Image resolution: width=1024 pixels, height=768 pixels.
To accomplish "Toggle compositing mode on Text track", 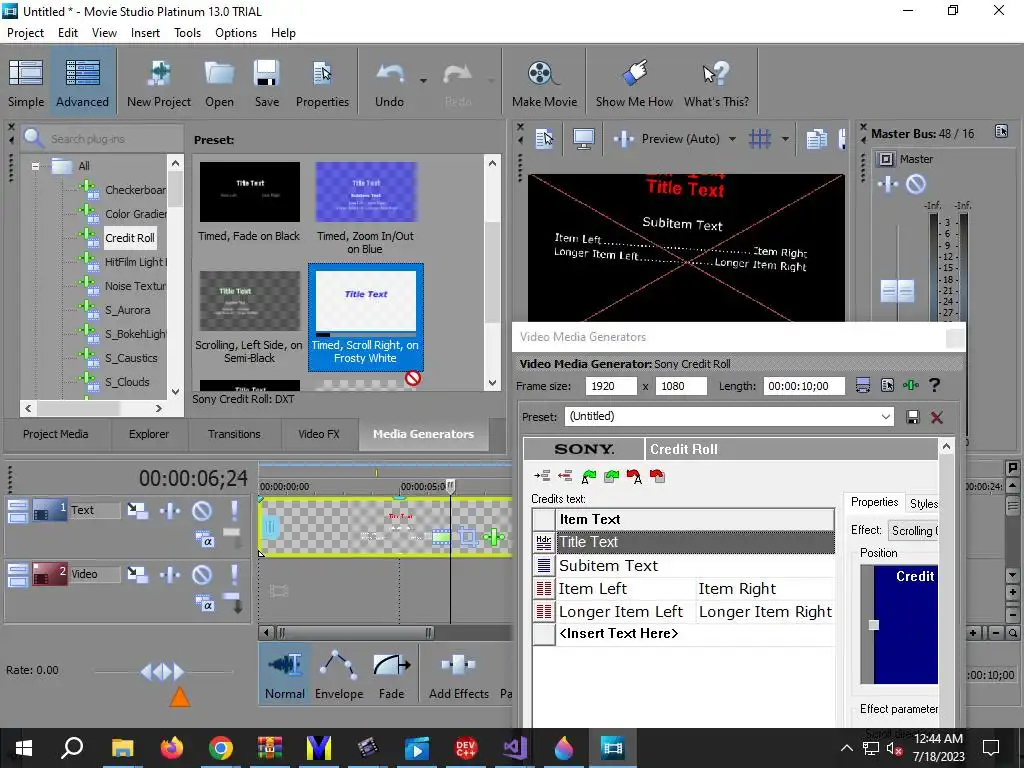I will pos(204,539).
